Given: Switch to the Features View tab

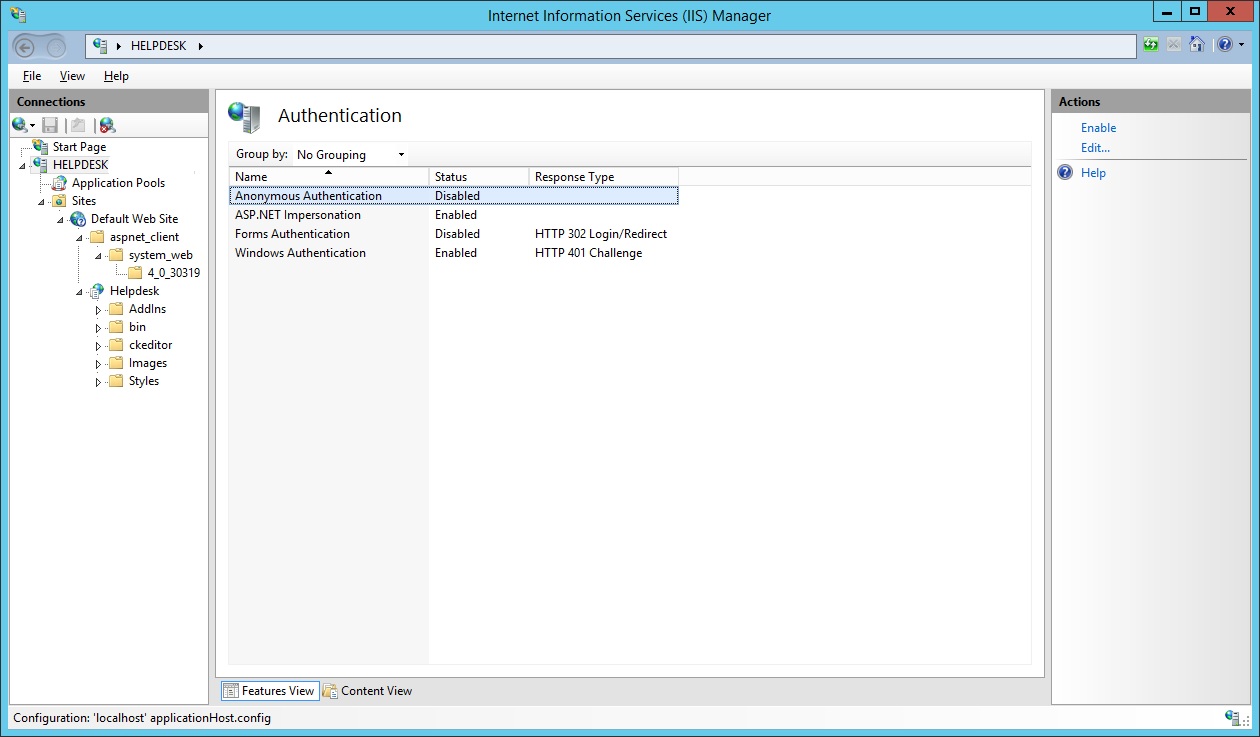Looking at the screenshot, I should click(270, 691).
